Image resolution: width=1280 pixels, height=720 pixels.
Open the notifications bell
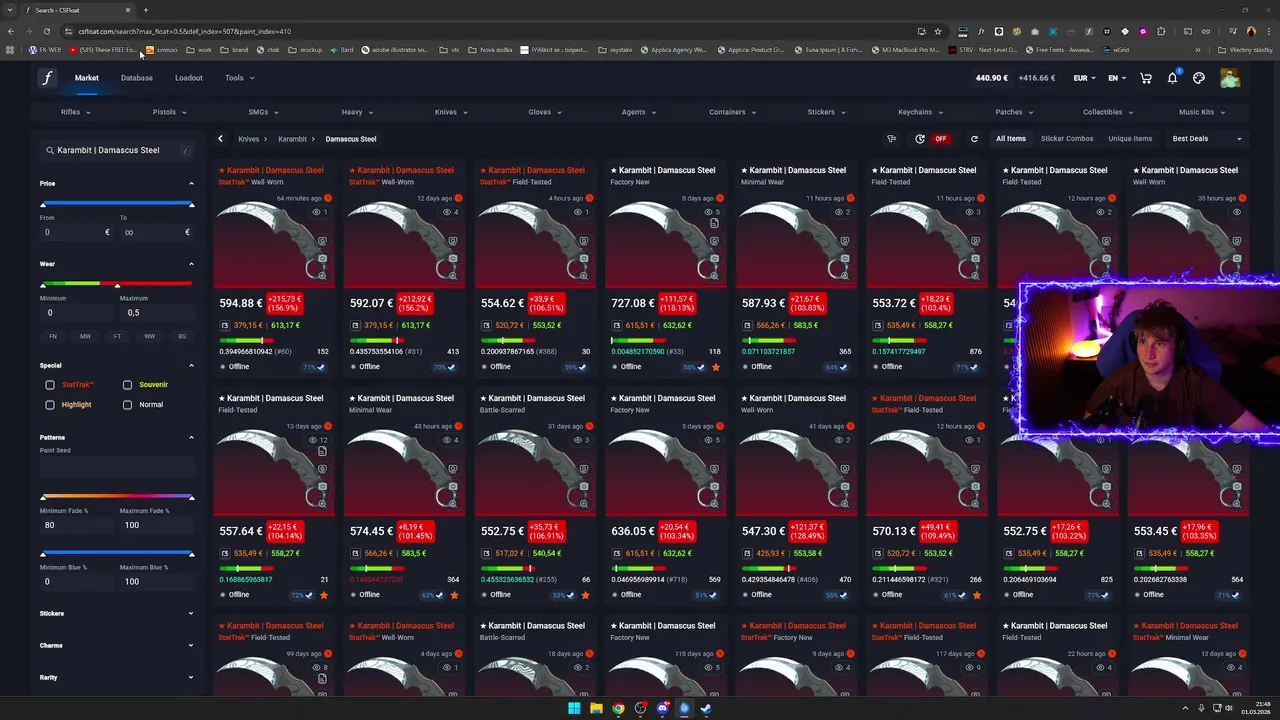(x=1172, y=78)
